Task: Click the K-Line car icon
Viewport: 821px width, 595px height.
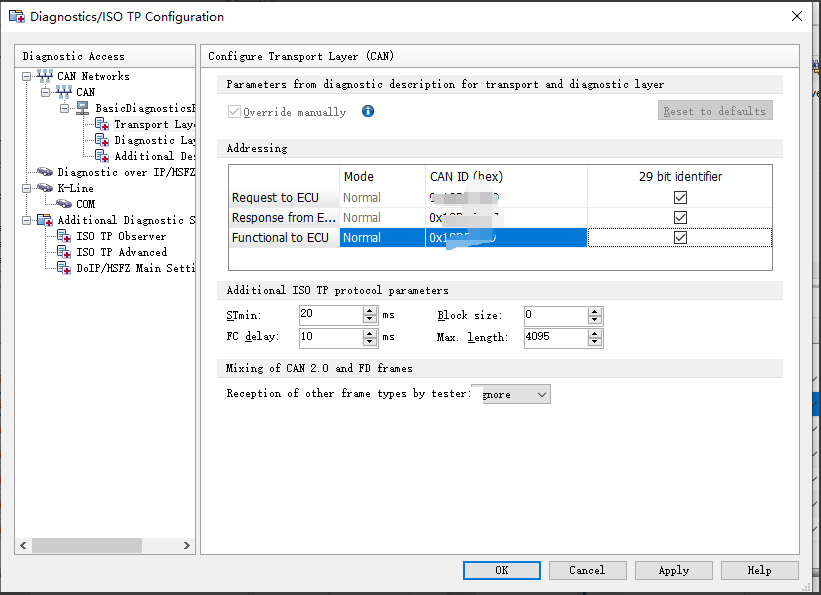Action: 45,188
